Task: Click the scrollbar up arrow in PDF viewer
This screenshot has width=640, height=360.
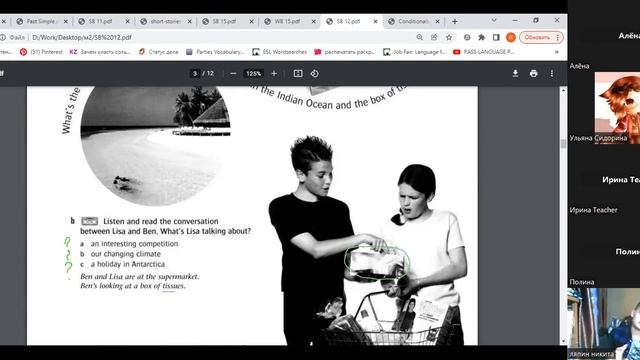Action: [x=563, y=90]
